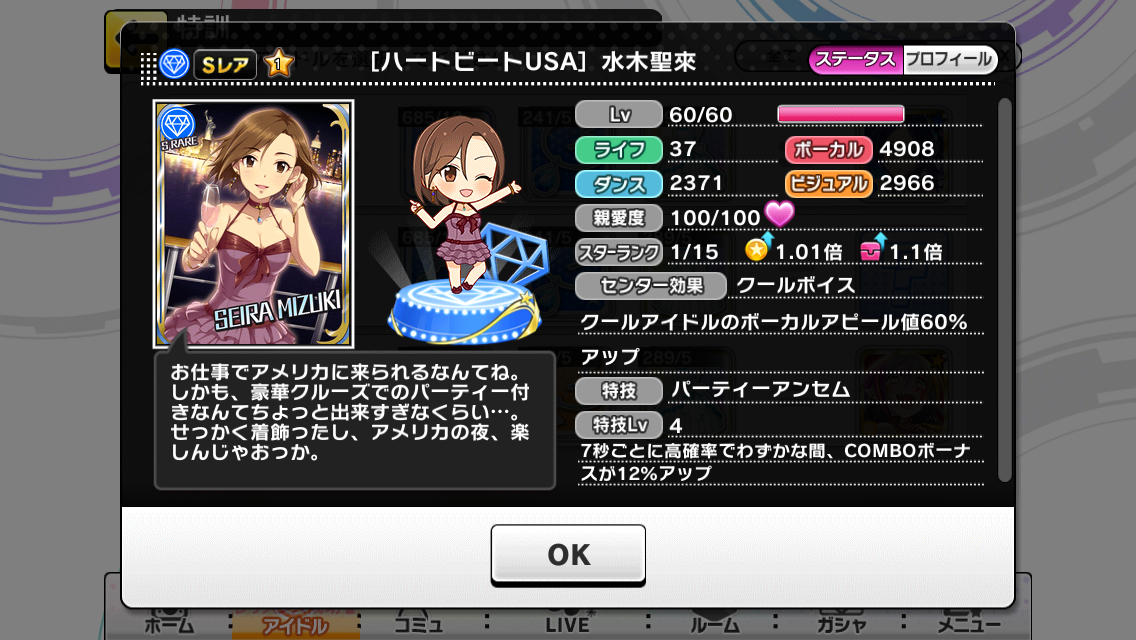Click the status panel vertical scrollbar
Viewport: 1136px width, 640px height.
[1004, 290]
